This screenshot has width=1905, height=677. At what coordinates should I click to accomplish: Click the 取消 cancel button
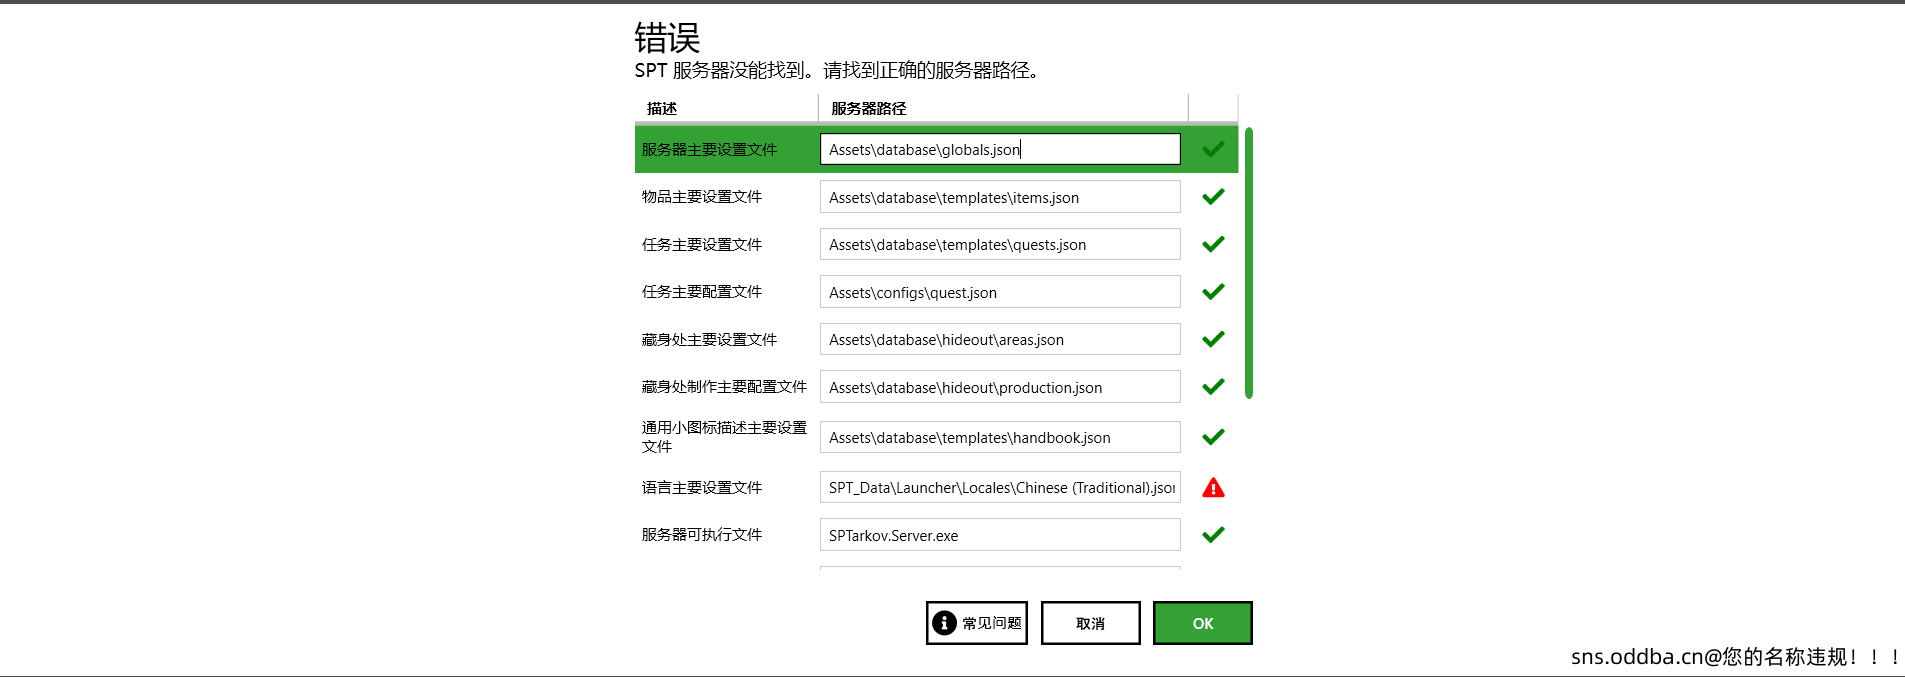pos(1091,623)
